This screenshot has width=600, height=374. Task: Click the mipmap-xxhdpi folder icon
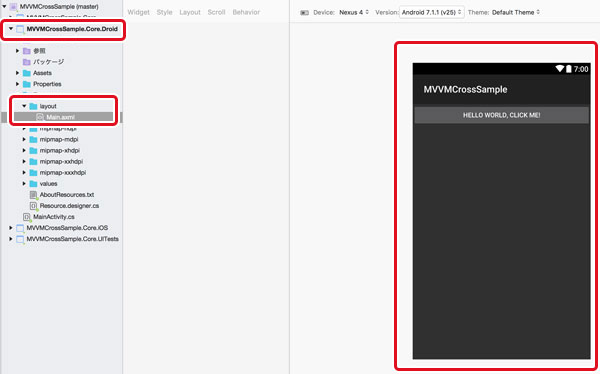33,162
